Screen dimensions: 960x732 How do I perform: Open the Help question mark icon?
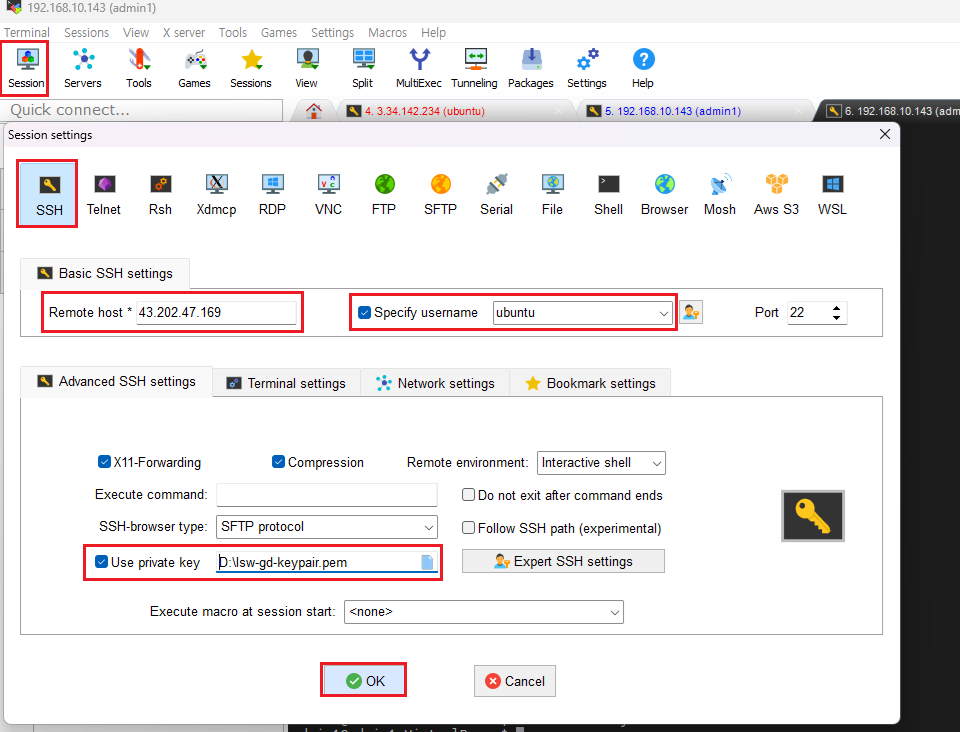click(643, 68)
